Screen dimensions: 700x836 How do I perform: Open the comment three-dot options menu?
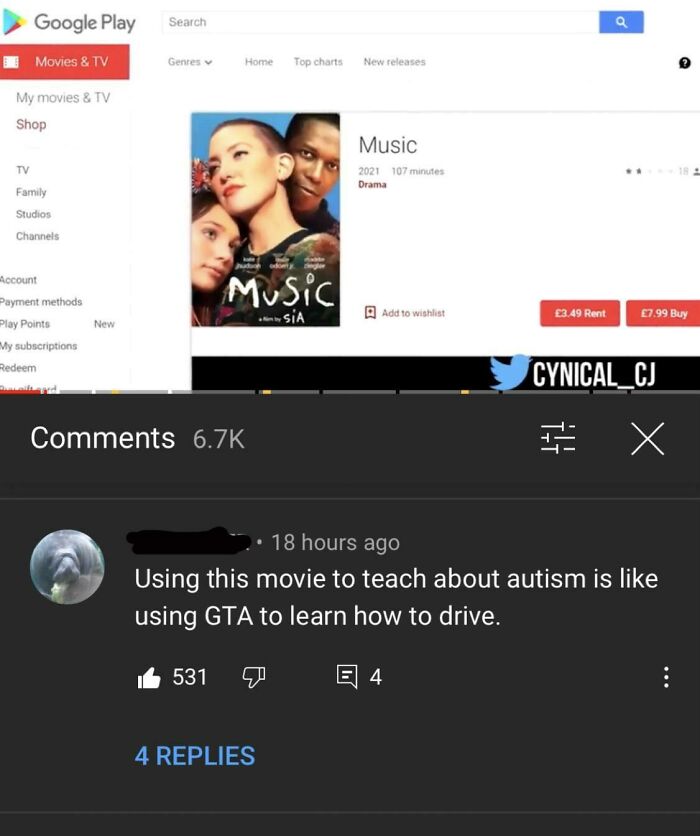[666, 677]
